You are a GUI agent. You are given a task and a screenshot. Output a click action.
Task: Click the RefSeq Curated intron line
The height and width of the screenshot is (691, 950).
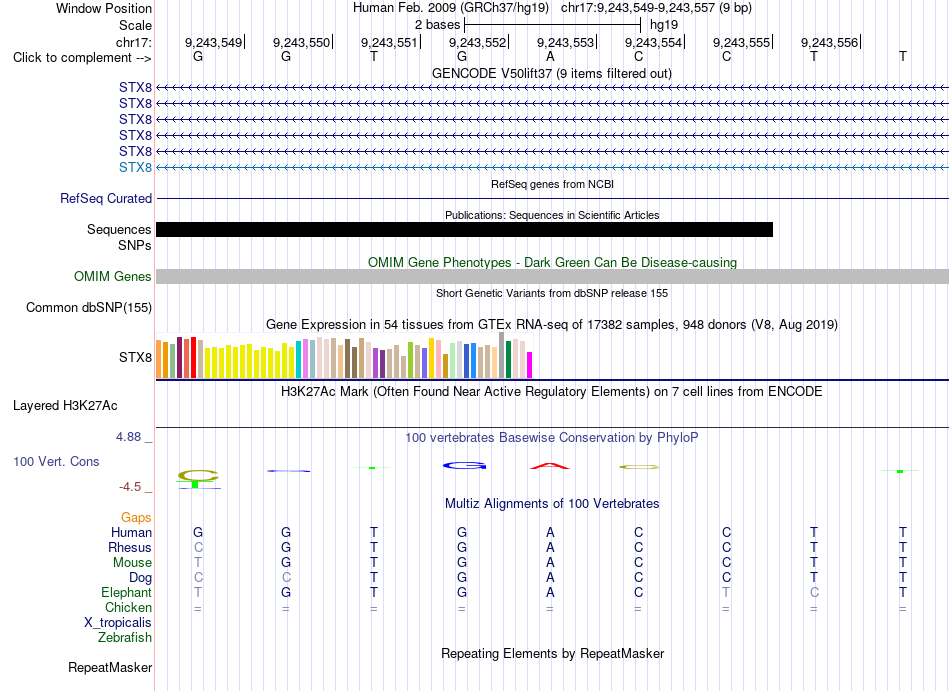click(x=553, y=199)
